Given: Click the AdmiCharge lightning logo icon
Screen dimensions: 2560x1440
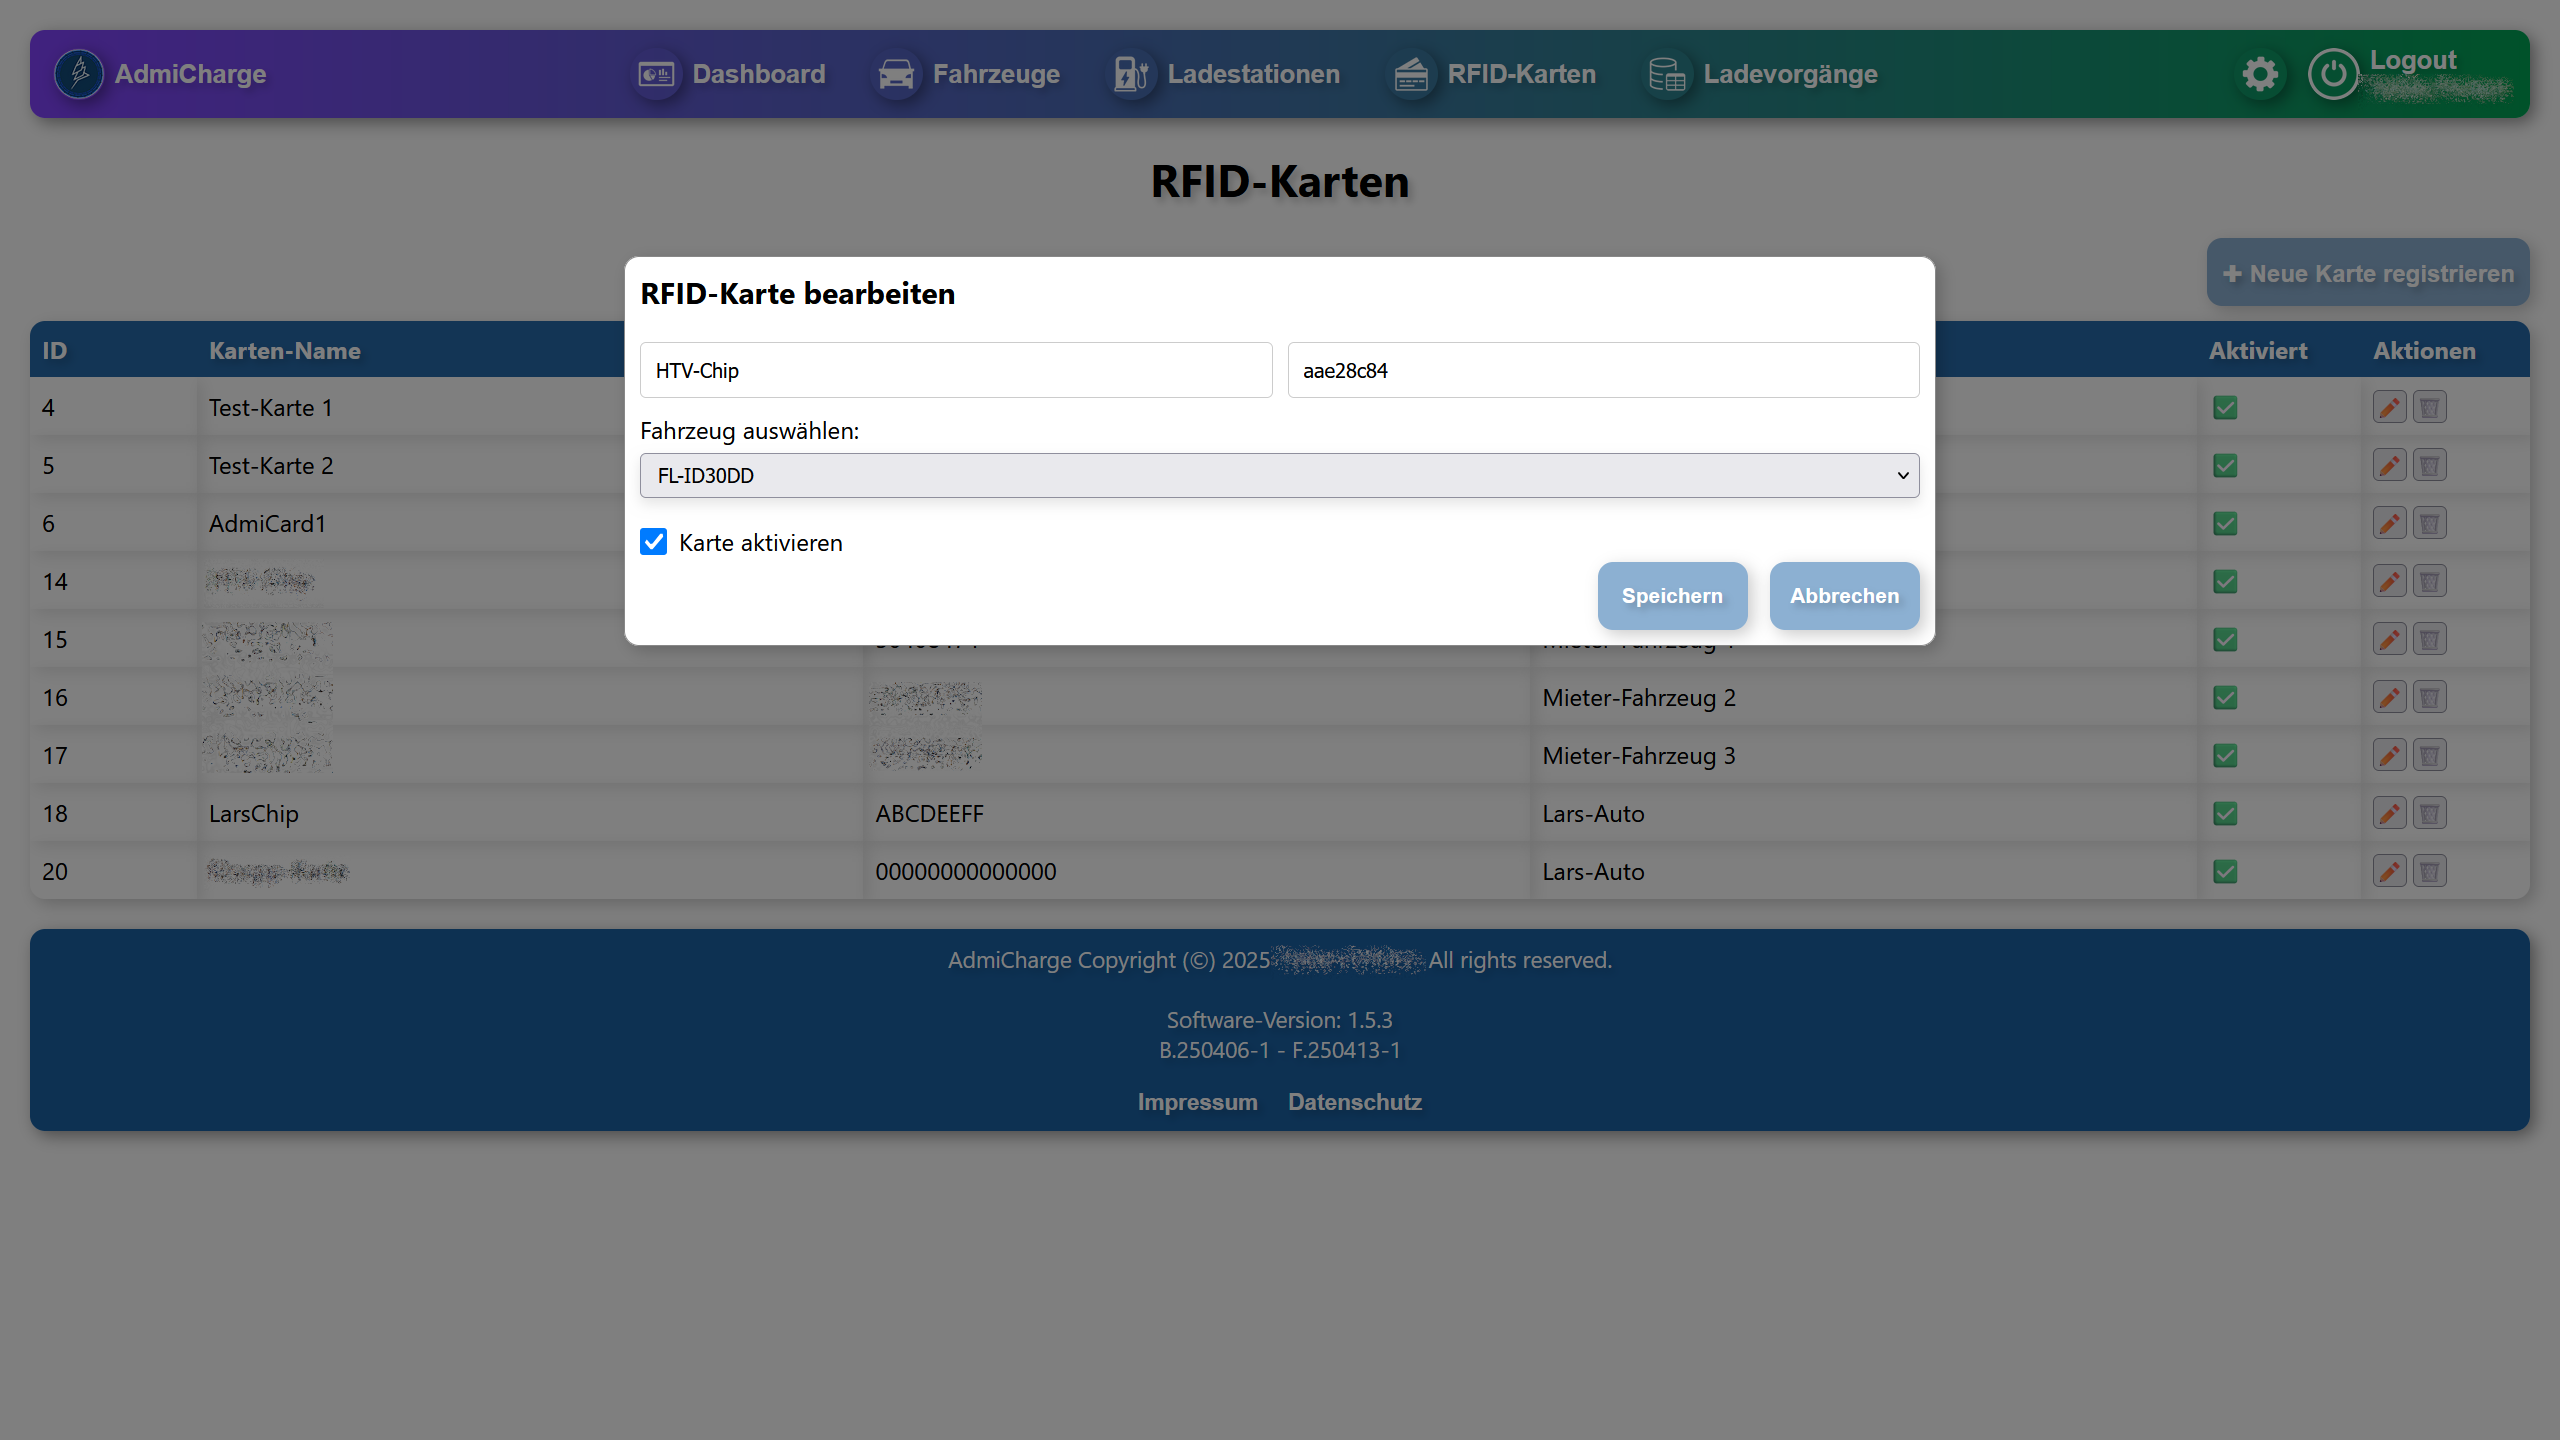Looking at the screenshot, I should [79, 74].
